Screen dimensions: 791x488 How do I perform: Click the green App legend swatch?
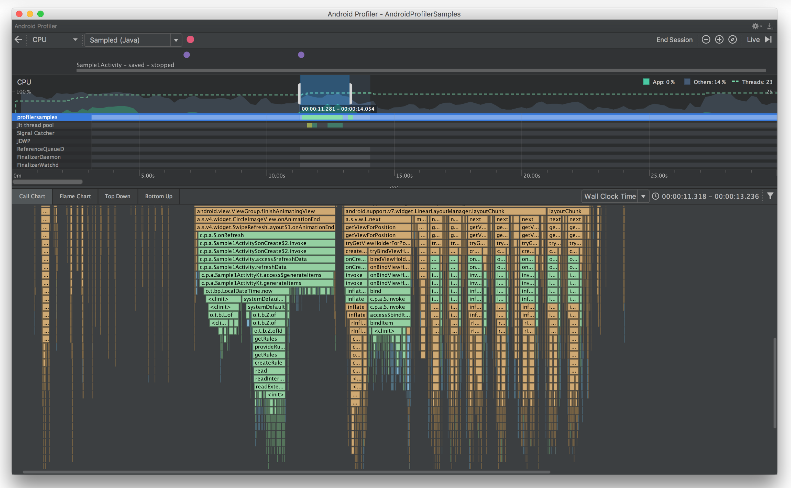(646, 82)
